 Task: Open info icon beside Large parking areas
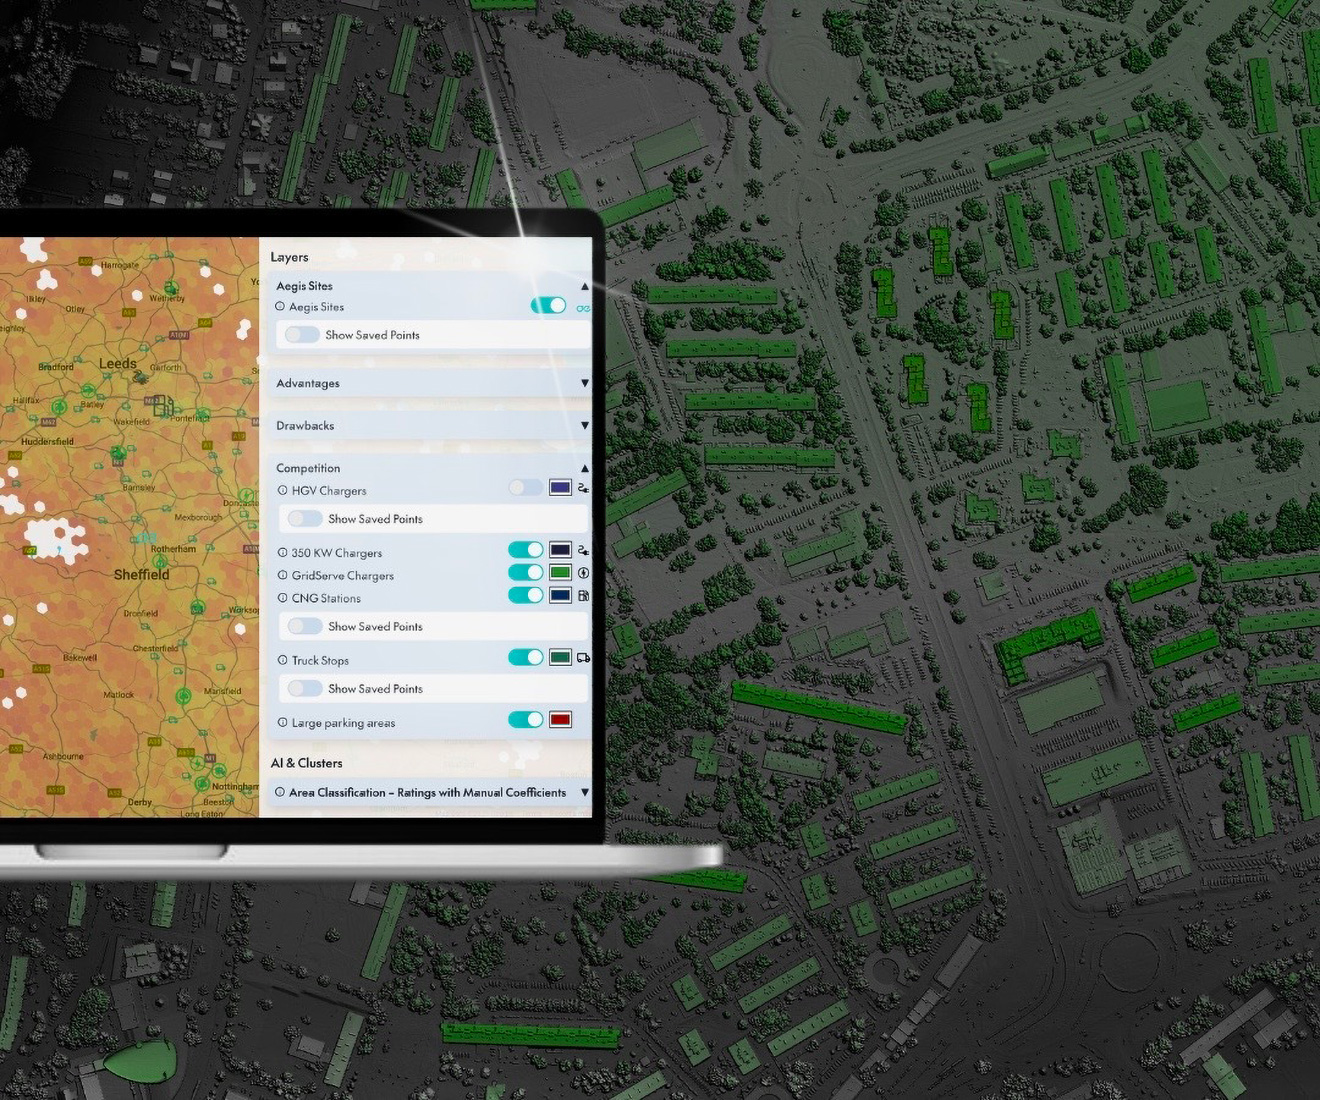click(283, 722)
